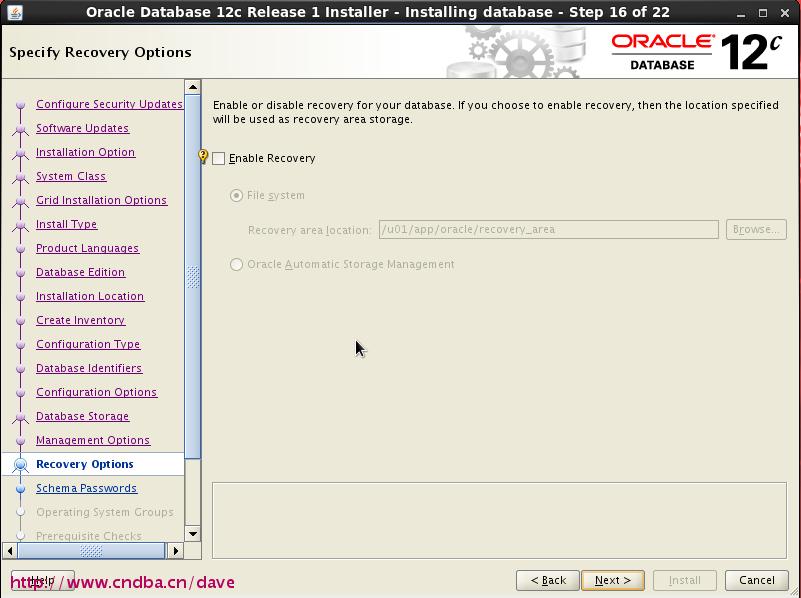Click the Browse... button
801x598 pixels.
(756, 229)
